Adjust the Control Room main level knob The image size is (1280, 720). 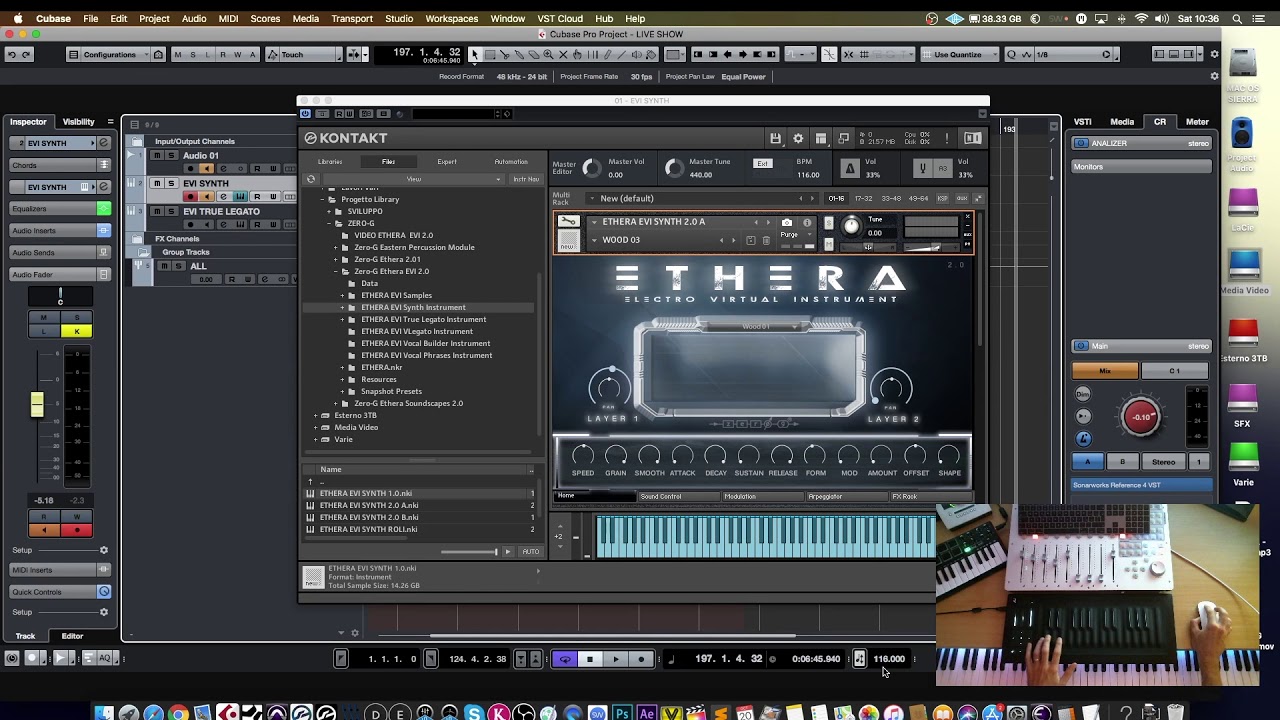tap(1141, 417)
